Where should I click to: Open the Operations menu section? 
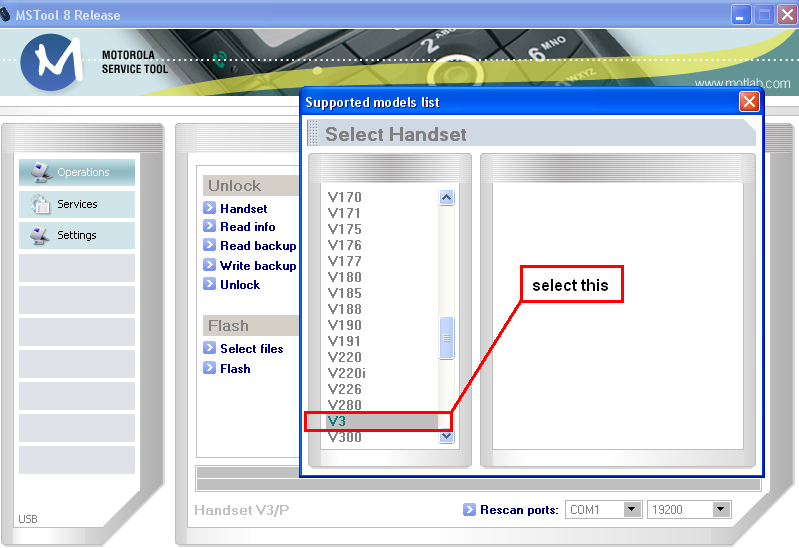[77, 172]
